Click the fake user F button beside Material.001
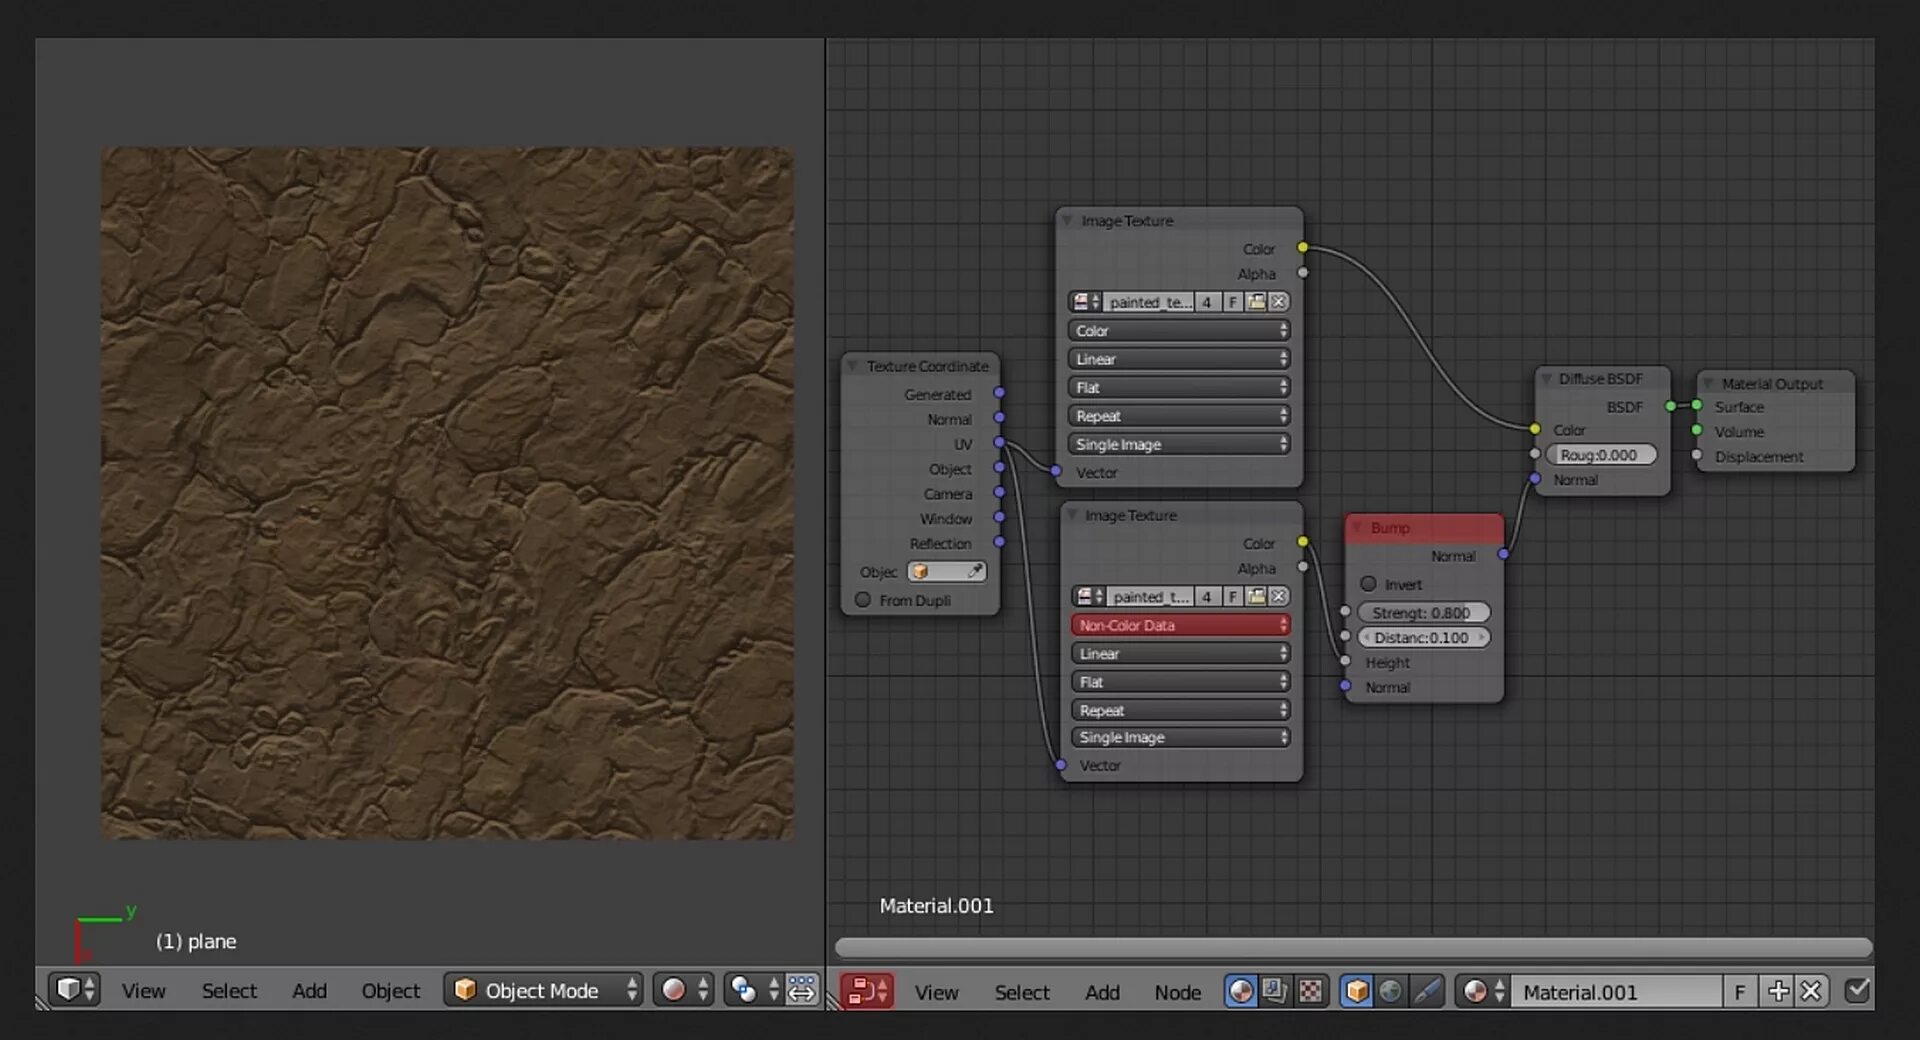This screenshot has height=1040, width=1920. [x=1739, y=991]
